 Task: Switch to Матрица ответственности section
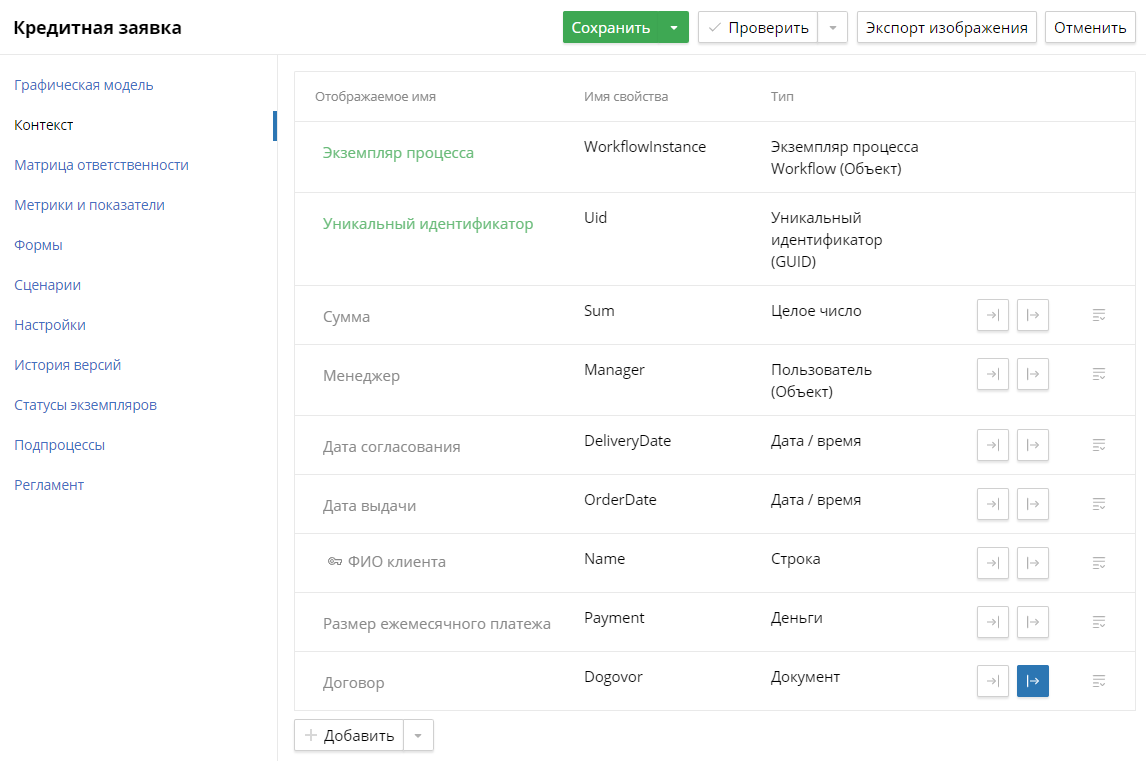[x=101, y=165]
